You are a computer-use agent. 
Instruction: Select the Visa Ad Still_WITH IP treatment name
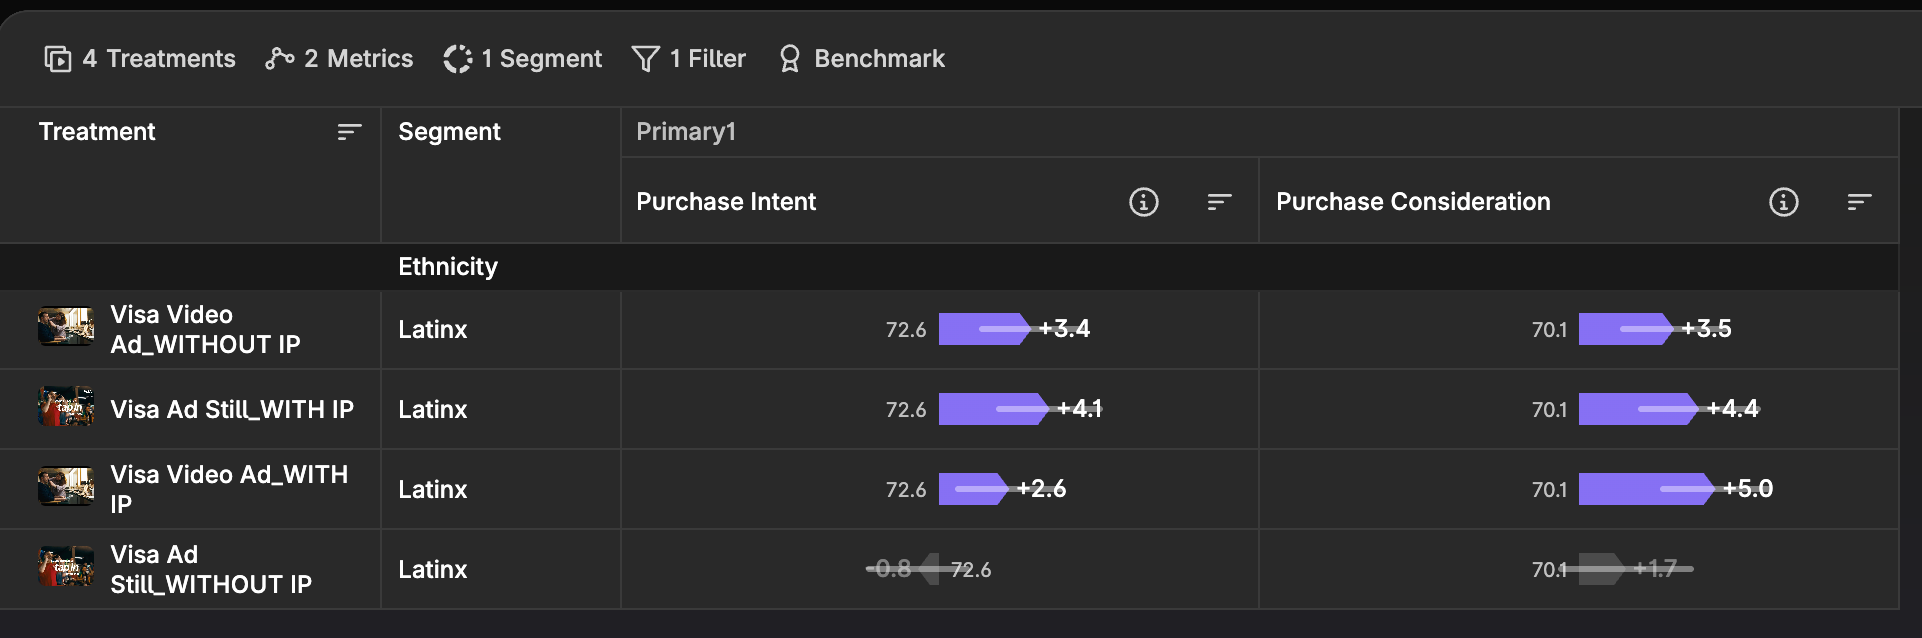[x=232, y=409]
